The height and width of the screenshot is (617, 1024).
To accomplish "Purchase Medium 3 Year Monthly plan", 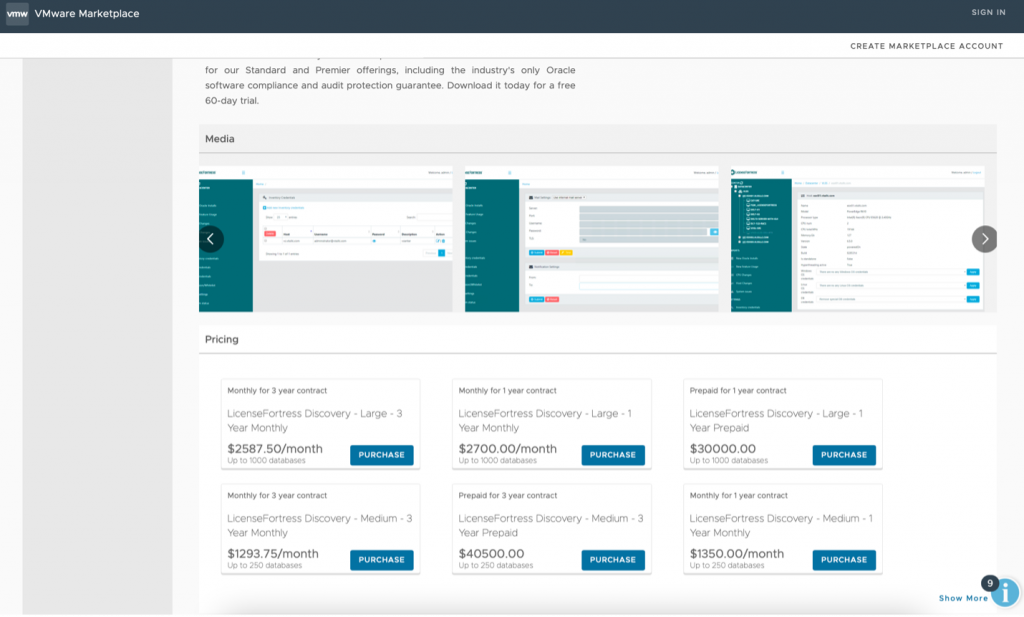I will point(381,560).
